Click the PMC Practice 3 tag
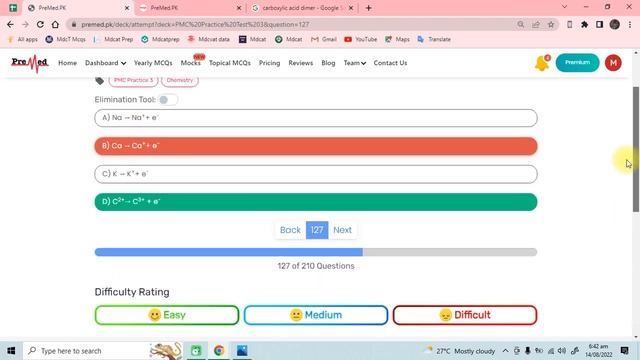The height and width of the screenshot is (360, 640). 133,80
